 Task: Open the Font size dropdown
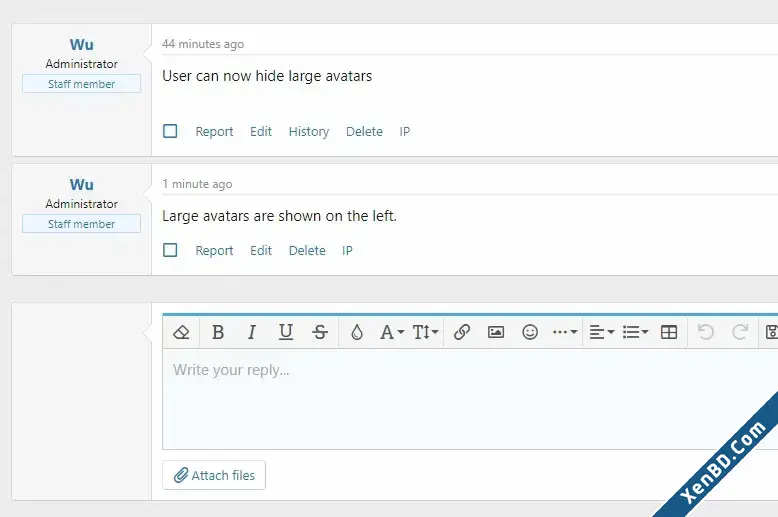426,332
